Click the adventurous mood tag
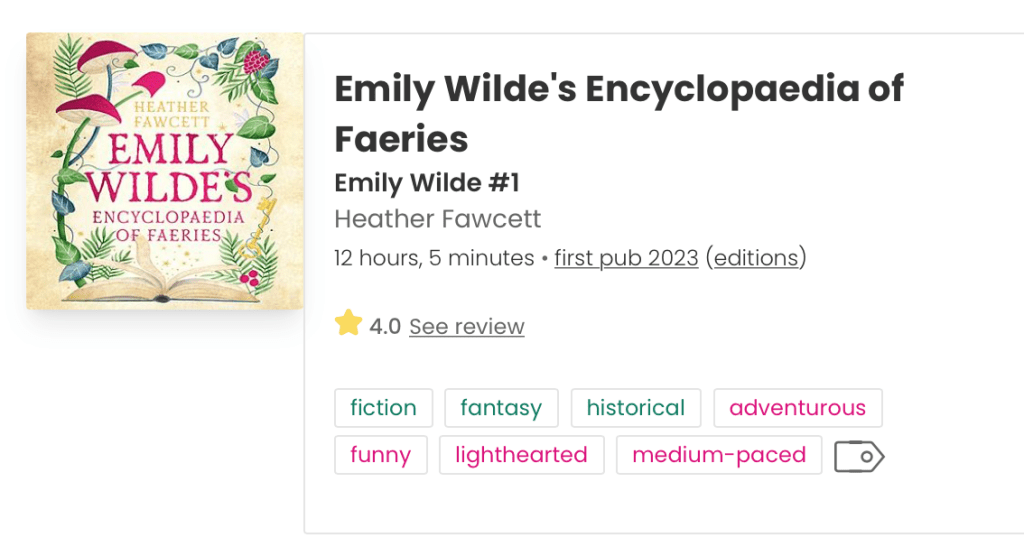The width and height of the screenshot is (1024, 556). (797, 408)
